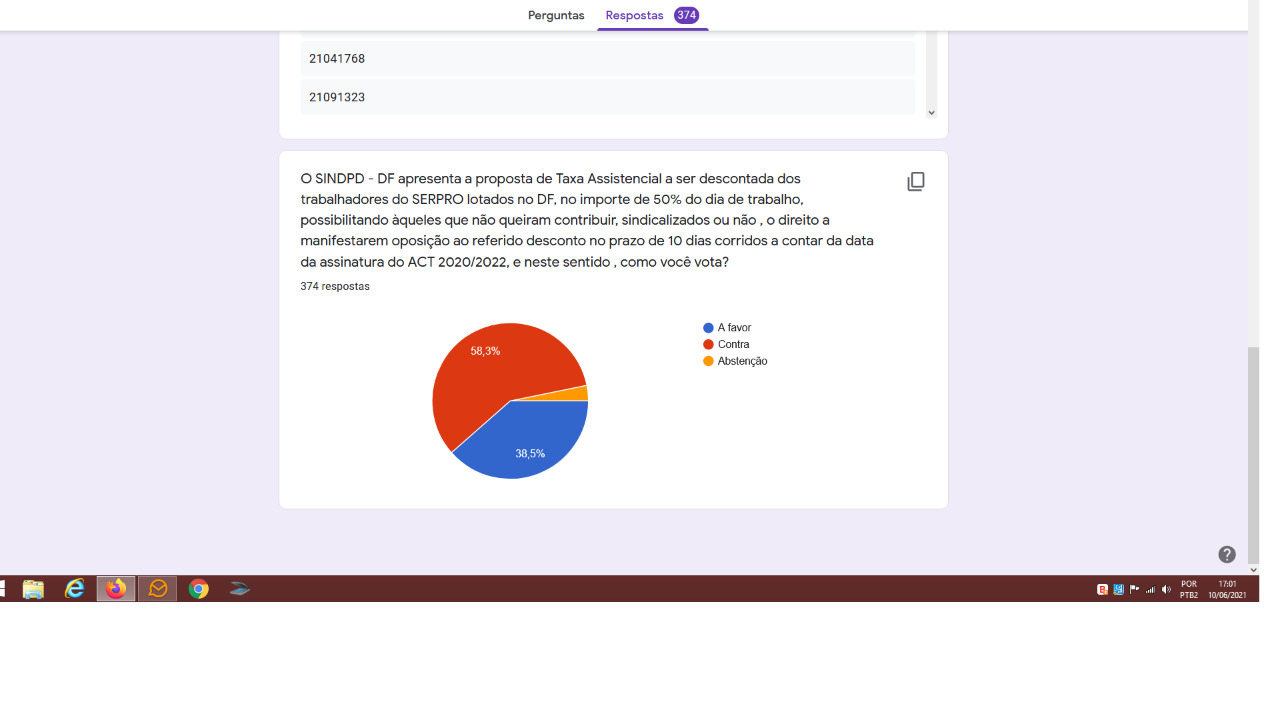The image size is (1280, 720).
Task: Click the 374 responses count badge
Action: click(686, 15)
